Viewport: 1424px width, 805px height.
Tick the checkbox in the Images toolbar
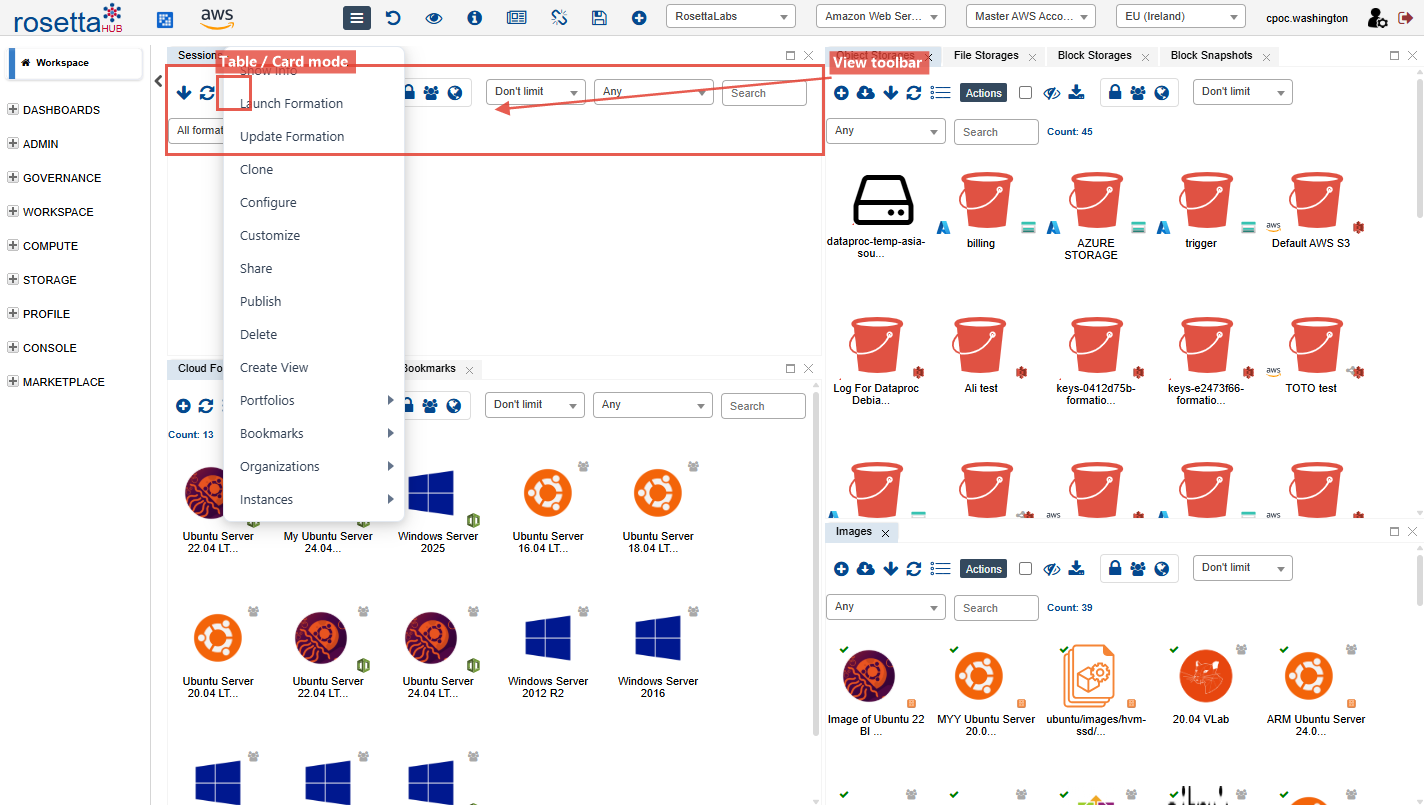coord(1025,569)
